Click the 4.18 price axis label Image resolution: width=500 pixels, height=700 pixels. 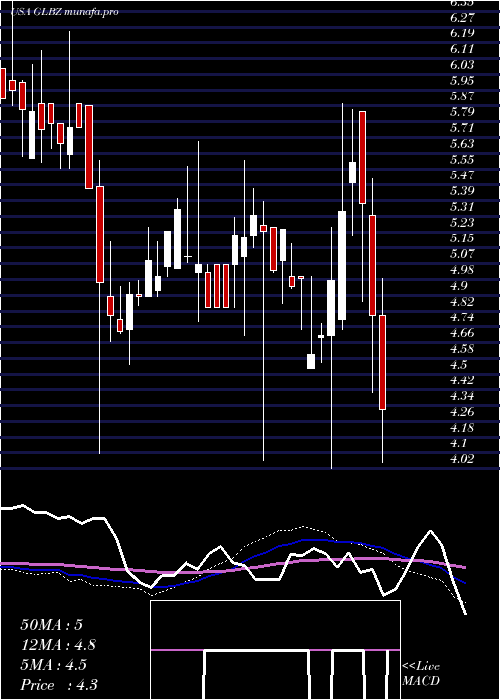point(462,428)
